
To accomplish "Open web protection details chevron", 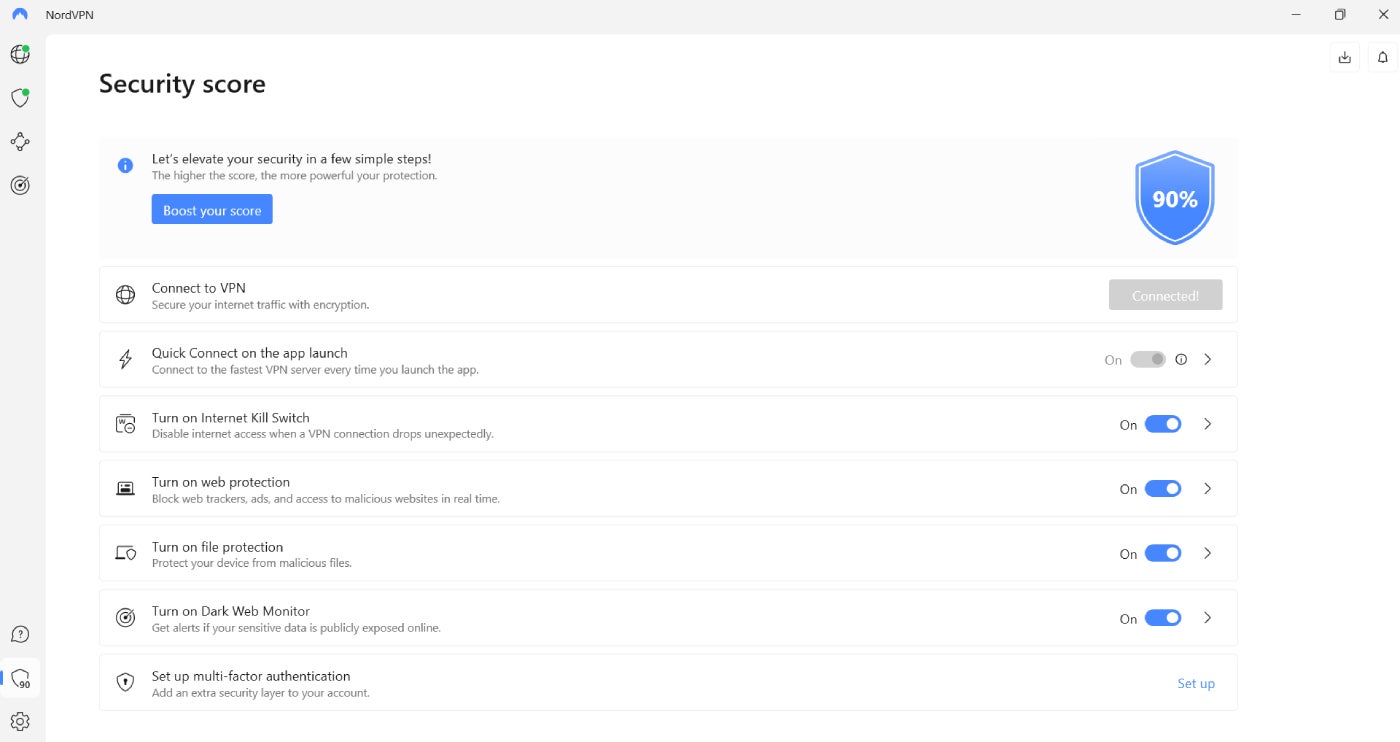I will [x=1208, y=488].
